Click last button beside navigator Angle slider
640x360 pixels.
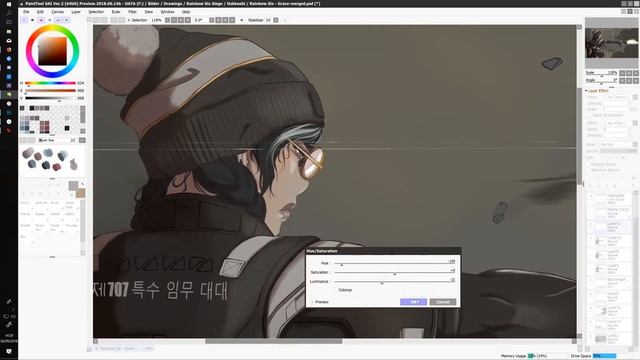tap(636, 81)
